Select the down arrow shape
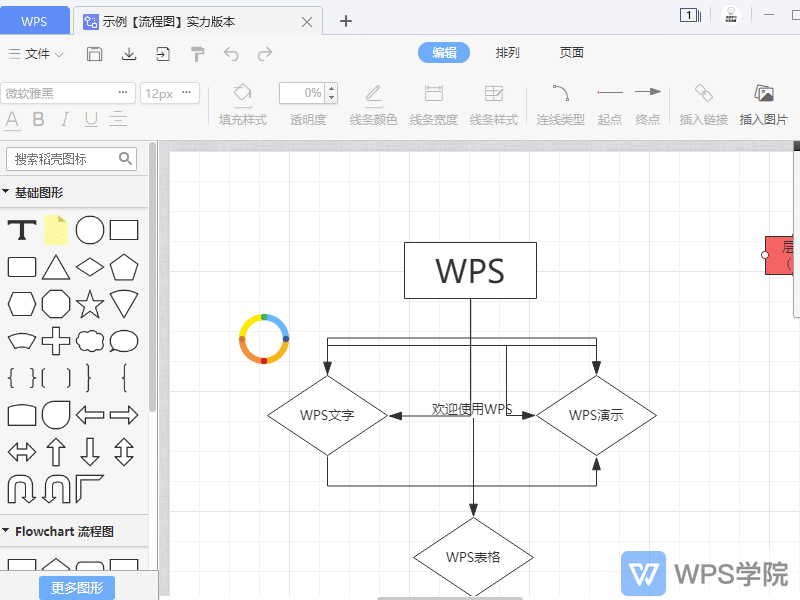Screen dimensions: 800x600 tap(90, 452)
